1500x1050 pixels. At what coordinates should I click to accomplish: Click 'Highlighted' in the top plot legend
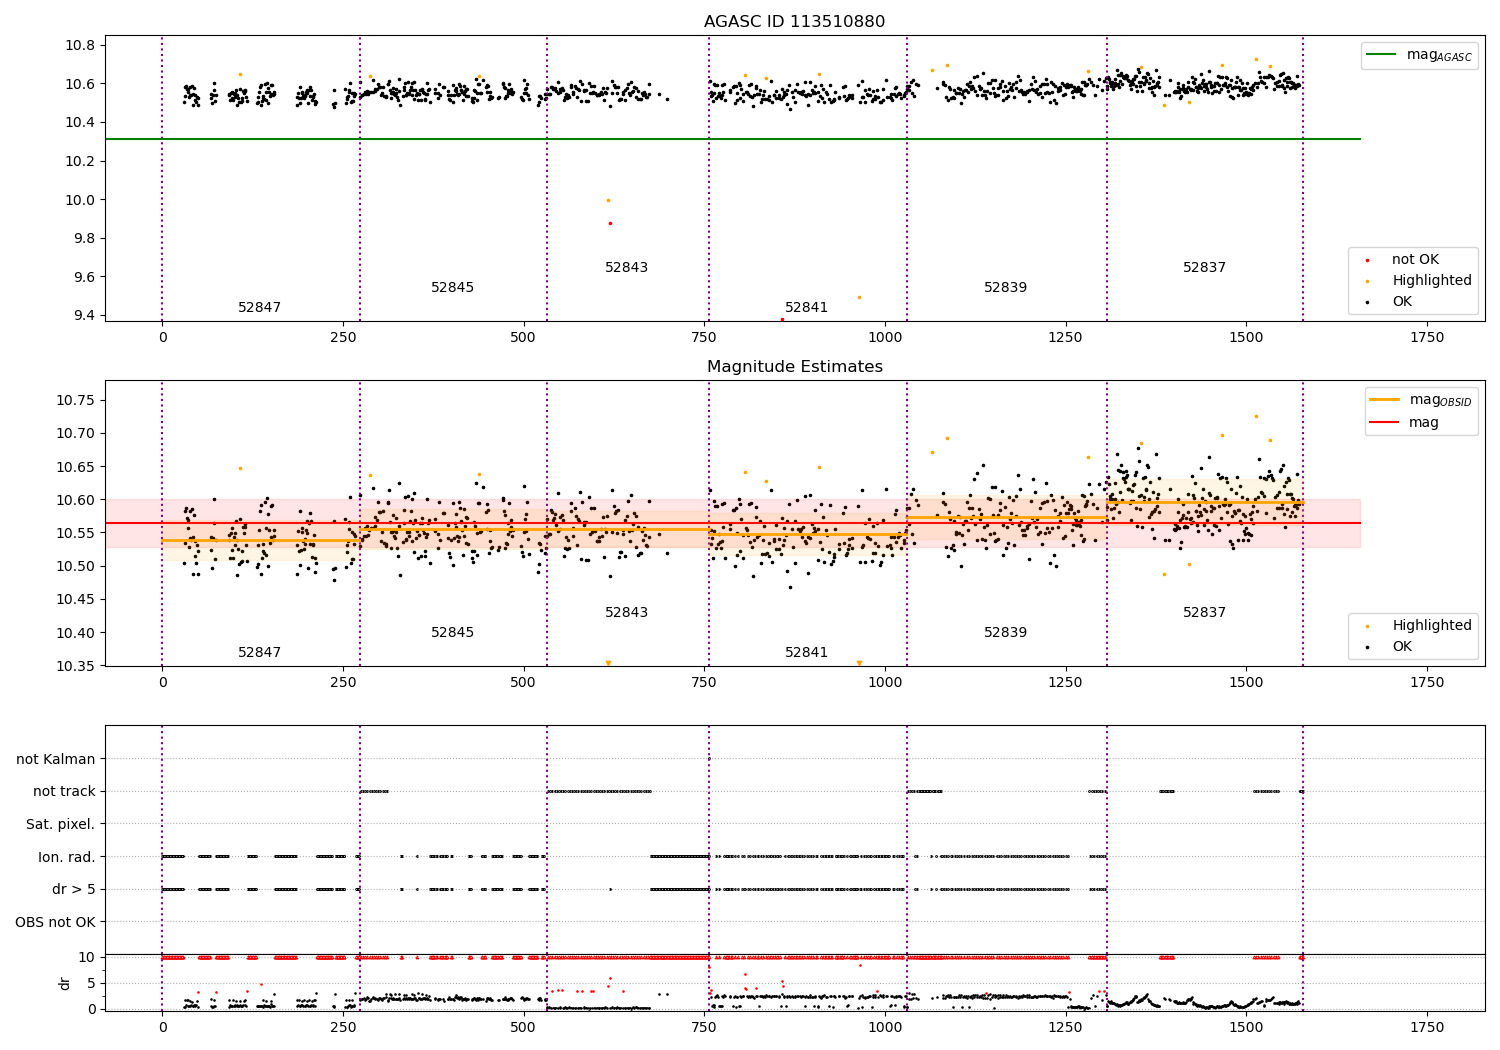pos(1420,281)
